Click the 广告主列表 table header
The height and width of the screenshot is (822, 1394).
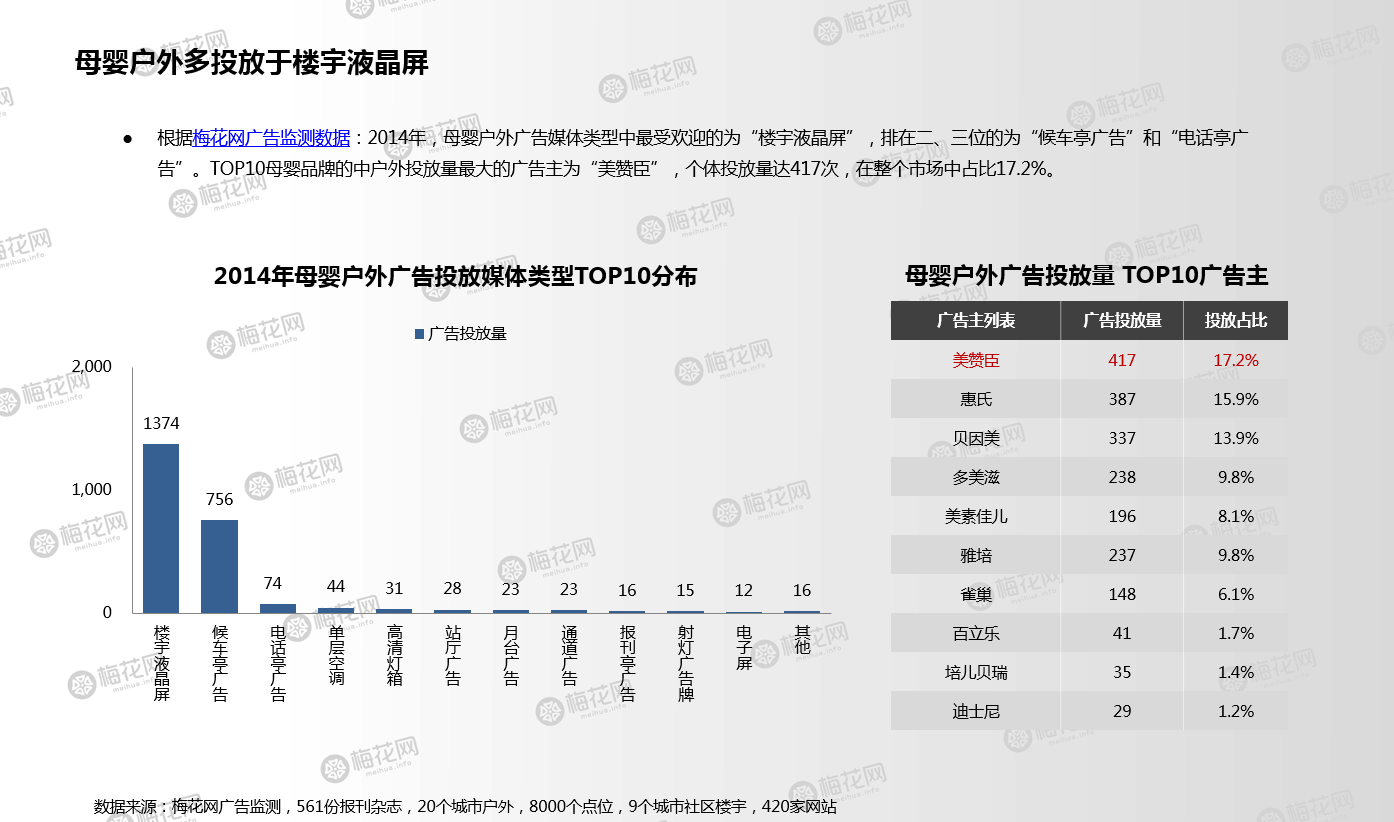(976, 321)
